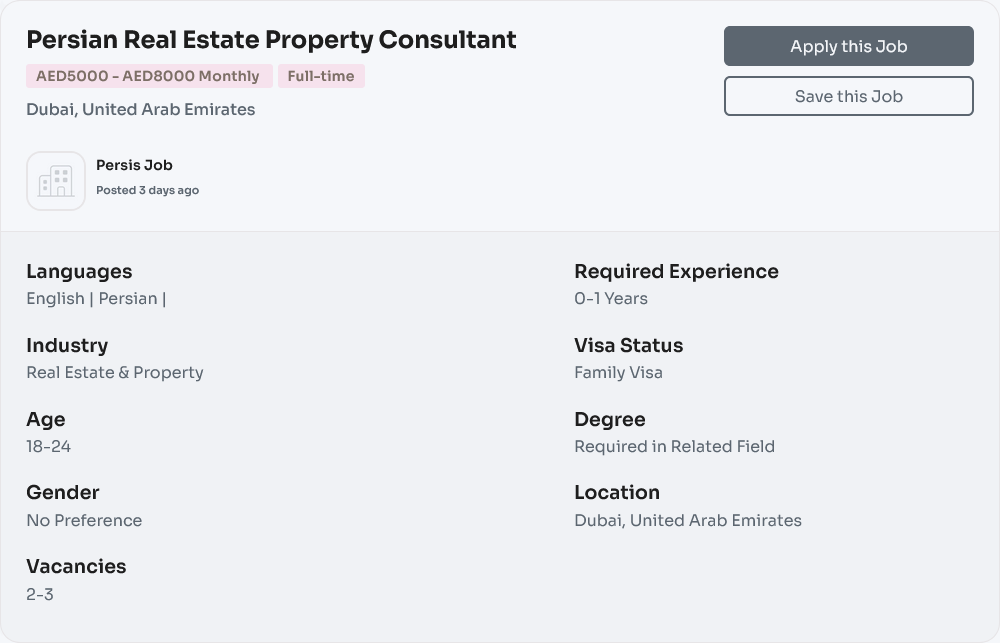Screen dimensions: 1000x643
Task: Click the Languages section heading
Action: [x=78, y=271]
